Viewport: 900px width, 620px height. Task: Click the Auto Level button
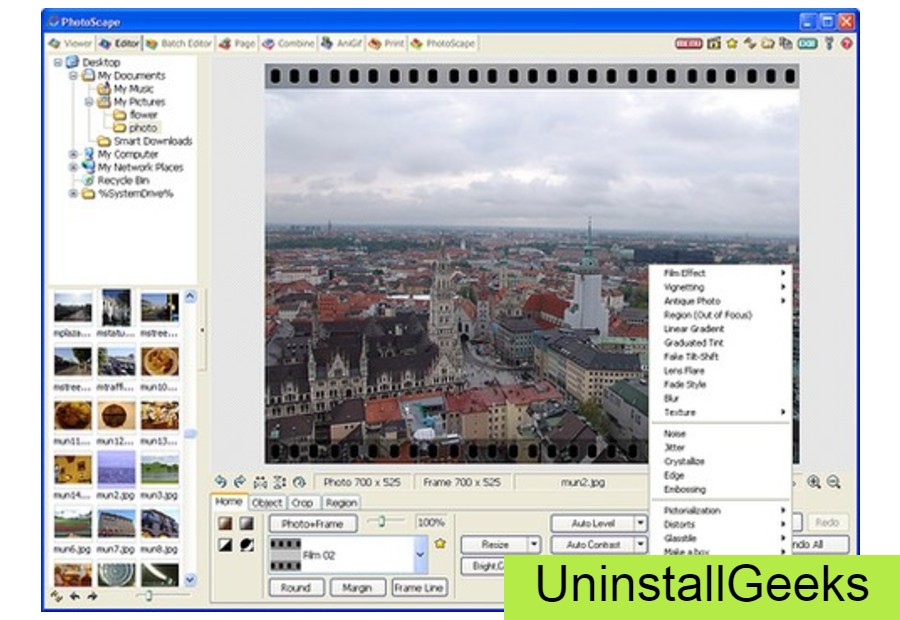click(x=592, y=523)
